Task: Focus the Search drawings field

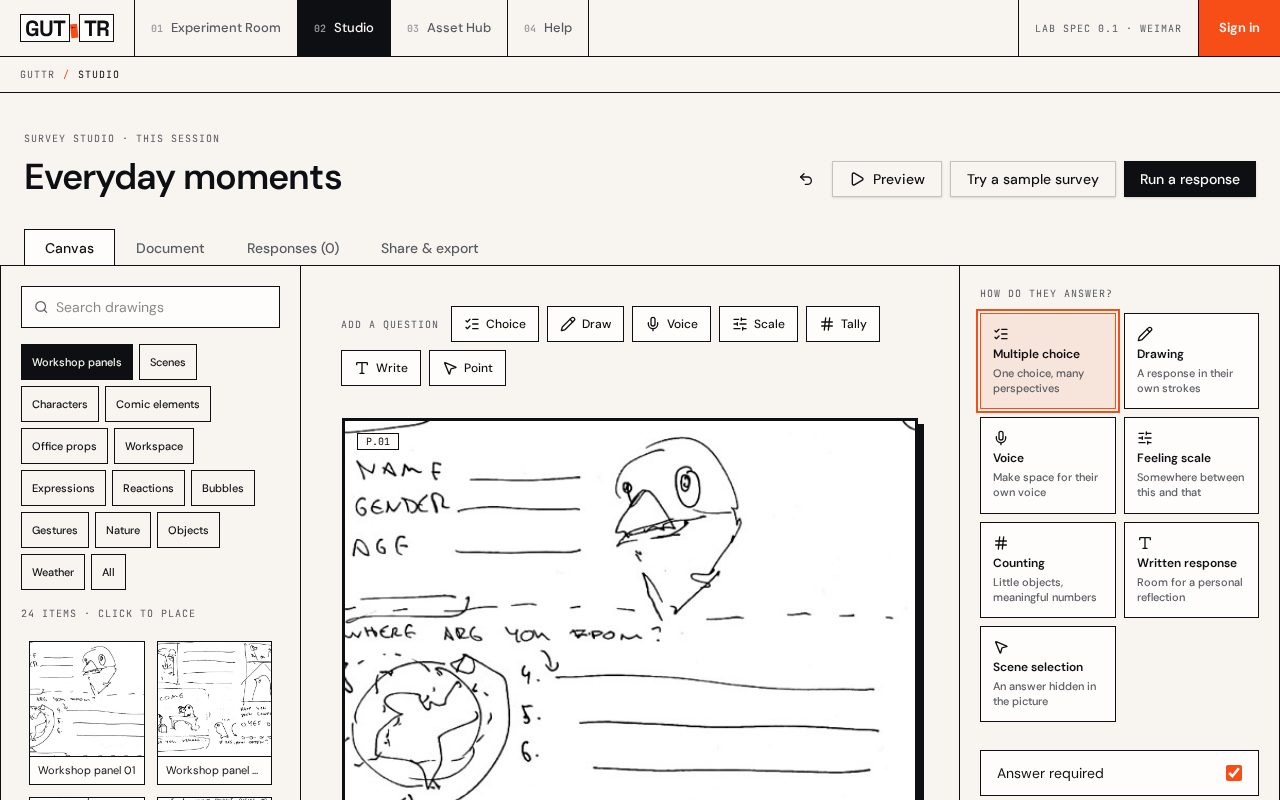Action: tap(150, 307)
